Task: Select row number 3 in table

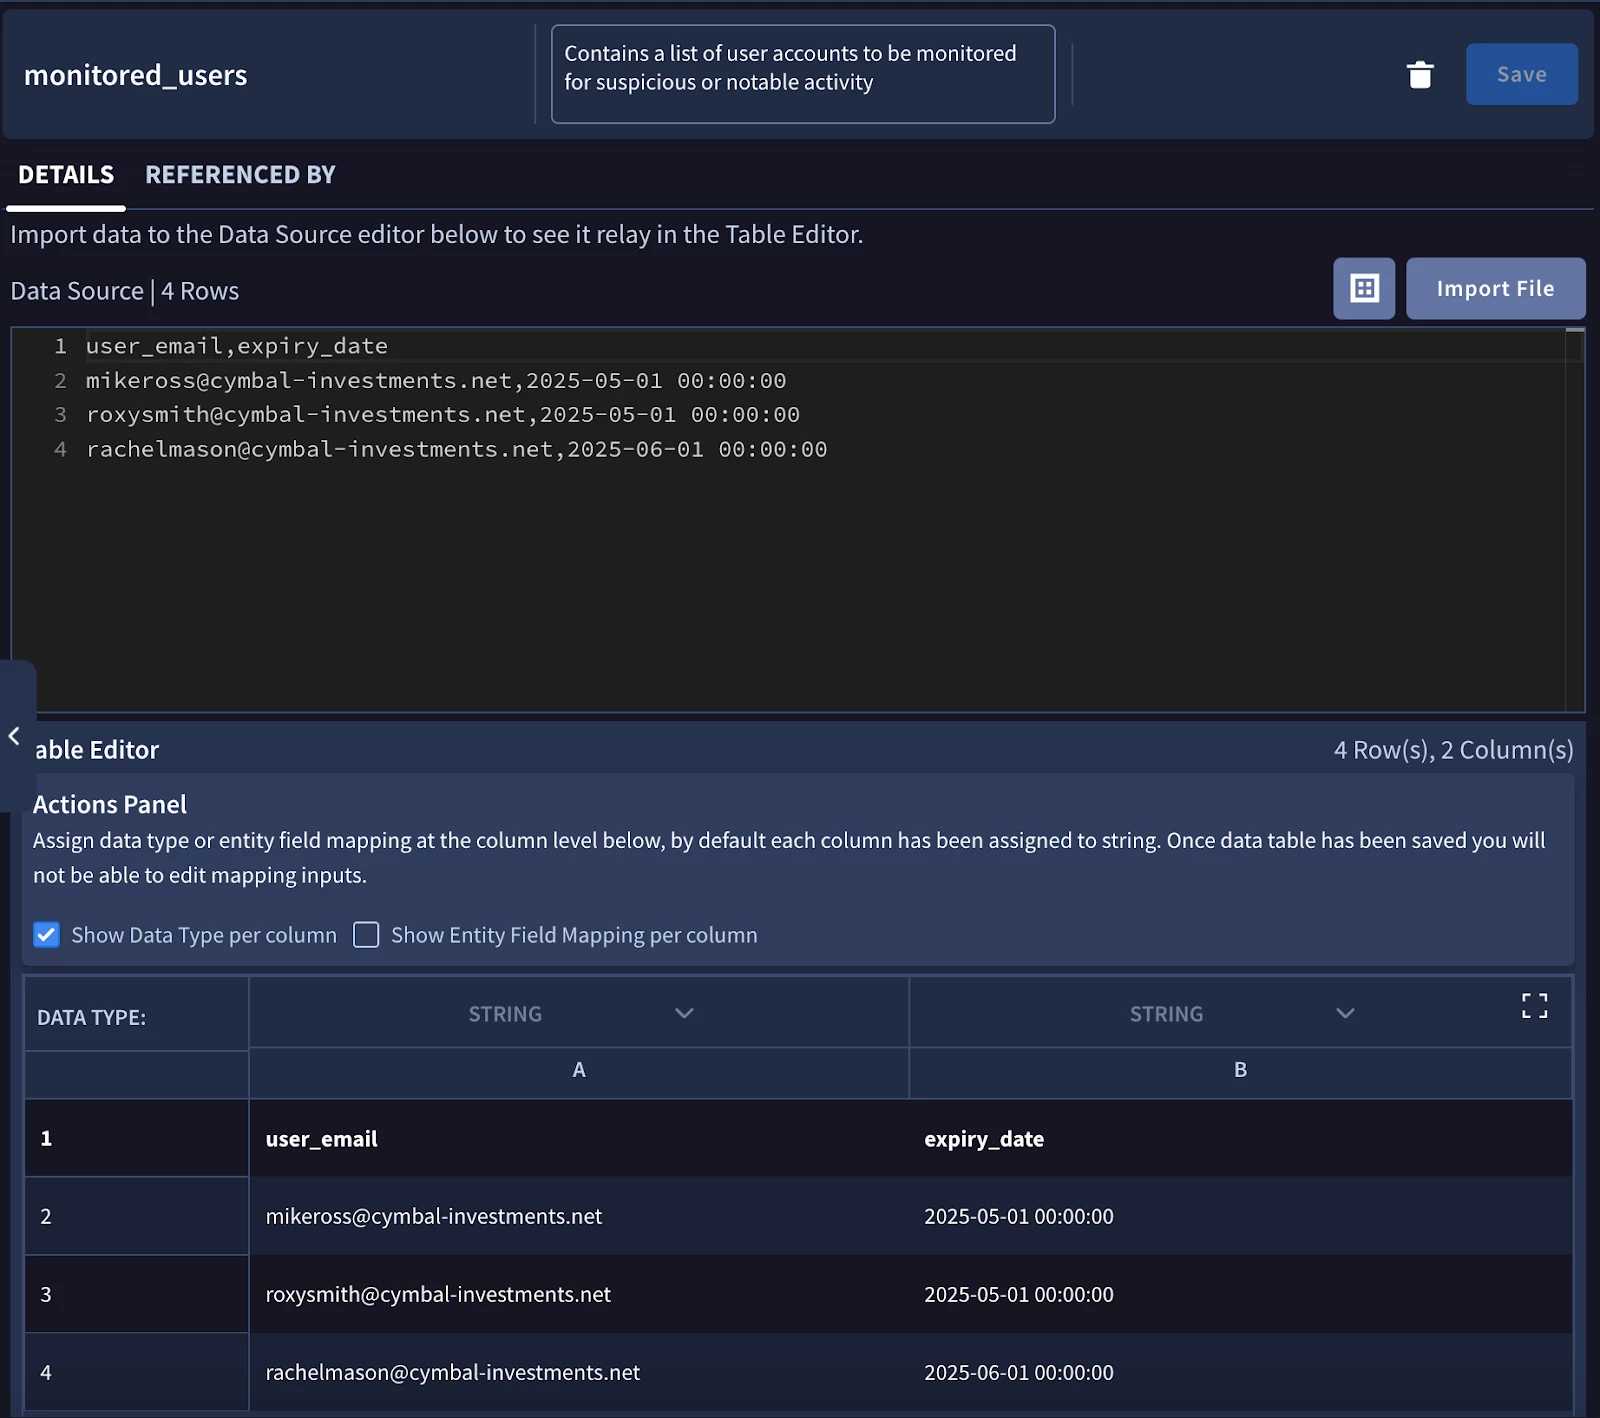Action: (x=136, y=1295)
